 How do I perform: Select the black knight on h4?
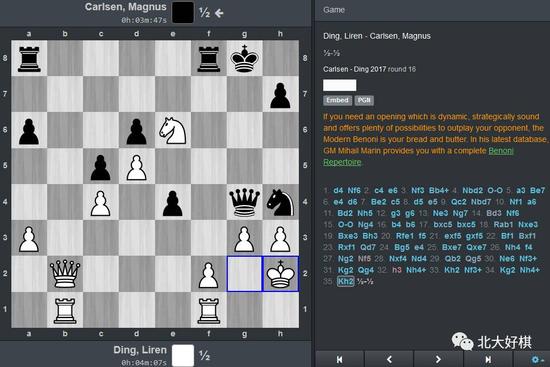(x=280, y=201)
